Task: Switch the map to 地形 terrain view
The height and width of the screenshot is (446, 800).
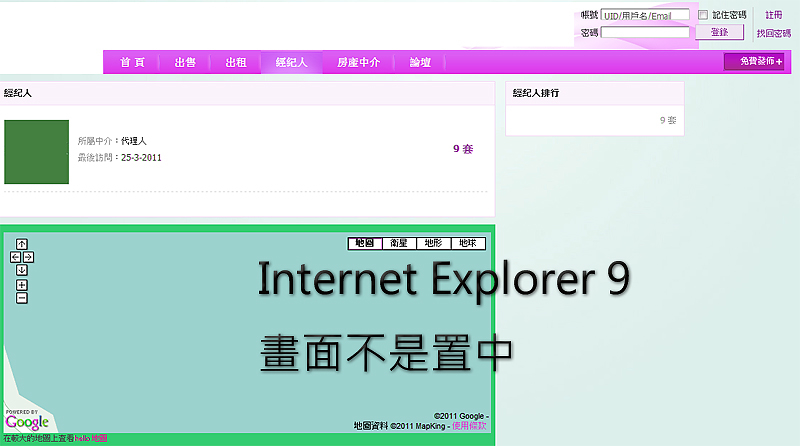Action: point(434,243)
